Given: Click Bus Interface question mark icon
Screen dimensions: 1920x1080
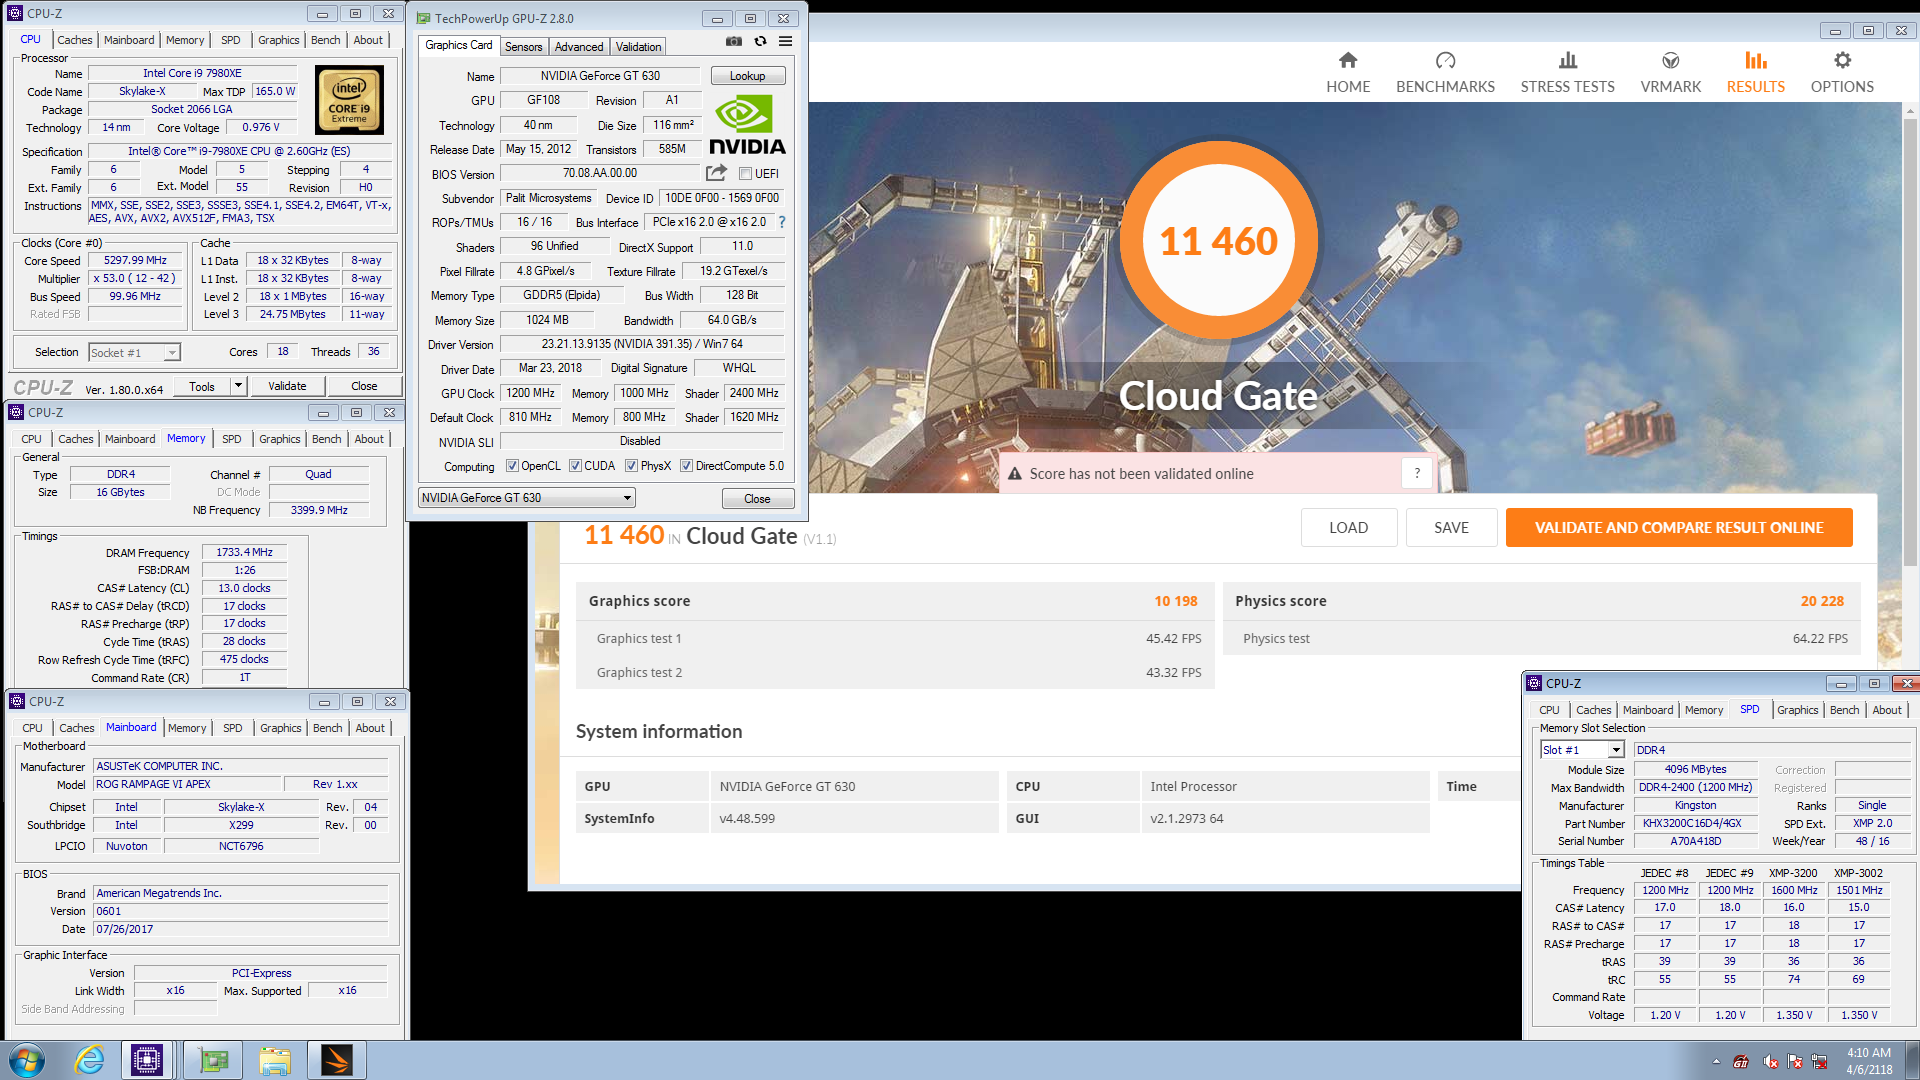Looking at the screenshot, I should pyautogui.click(x=782, y=222).
